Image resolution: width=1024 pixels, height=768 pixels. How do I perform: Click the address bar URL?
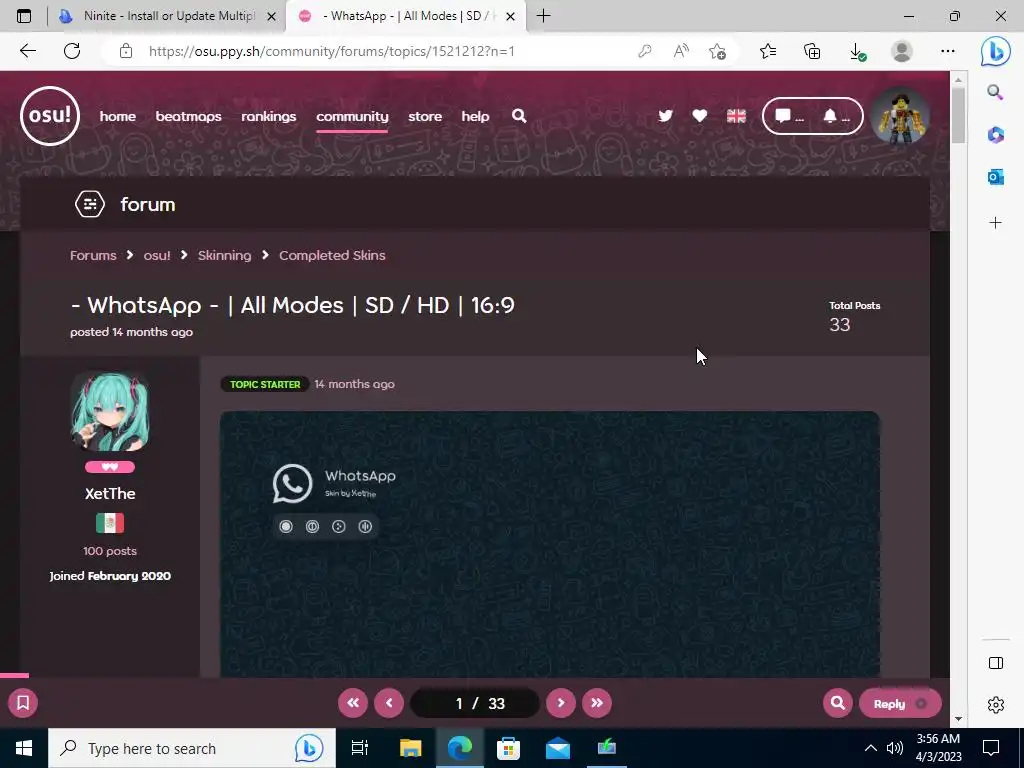(332, 51)
